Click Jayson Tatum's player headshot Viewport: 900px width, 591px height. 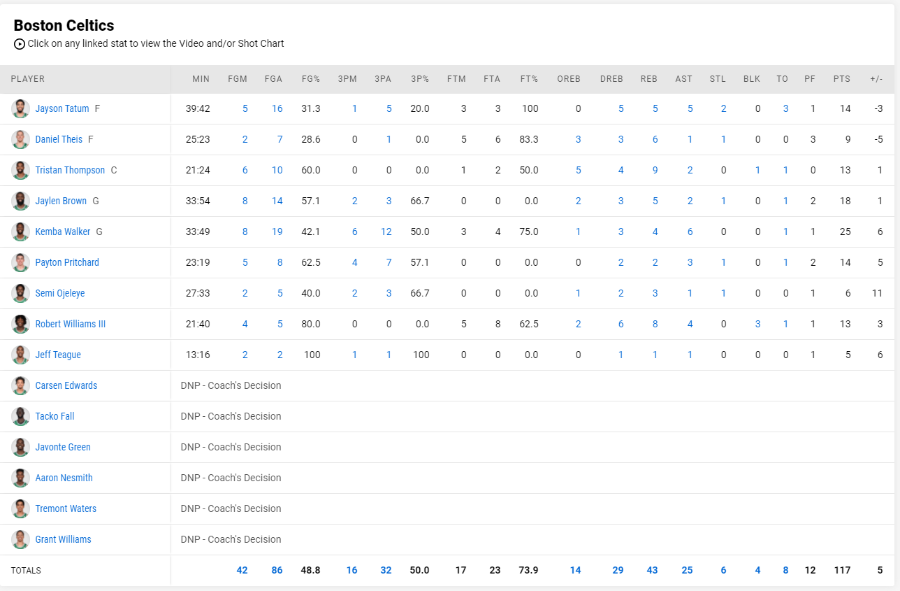pyautogui.click(x=20, y=108)
